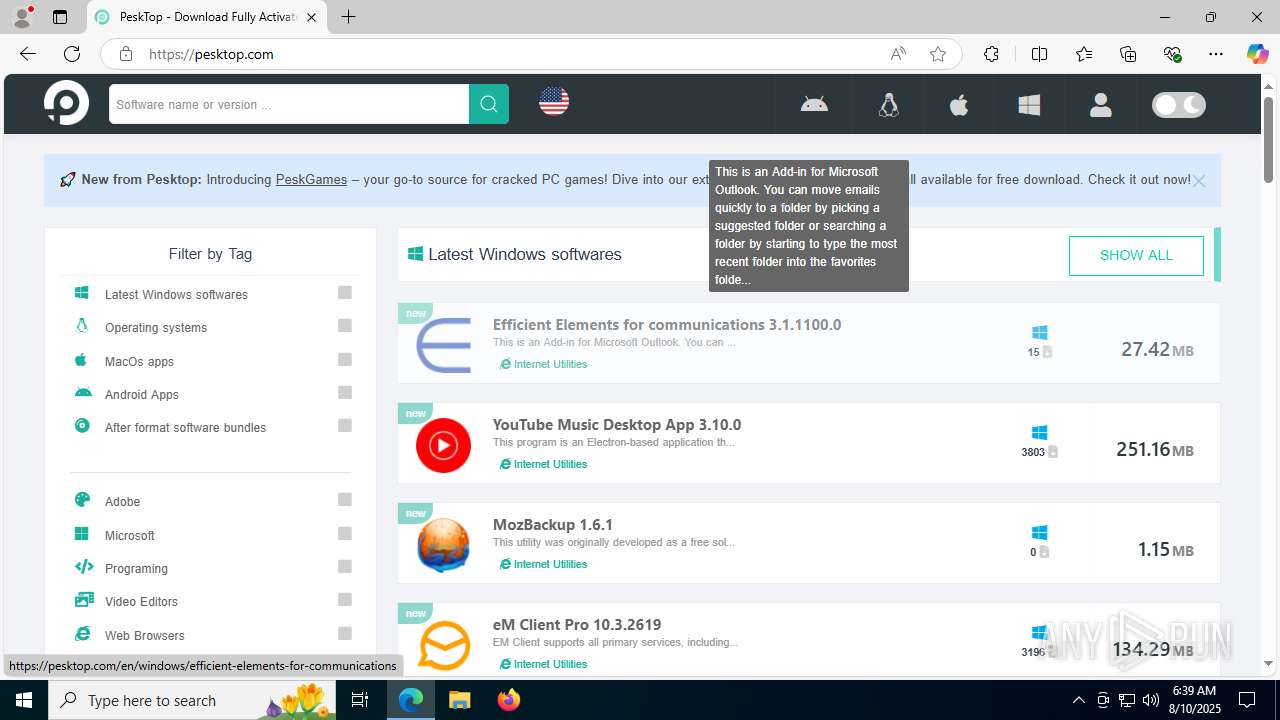Select the Microsoft tag label
Image resolution: width=1280 pixels, height=720 pixels.
[x=130, y=536]
